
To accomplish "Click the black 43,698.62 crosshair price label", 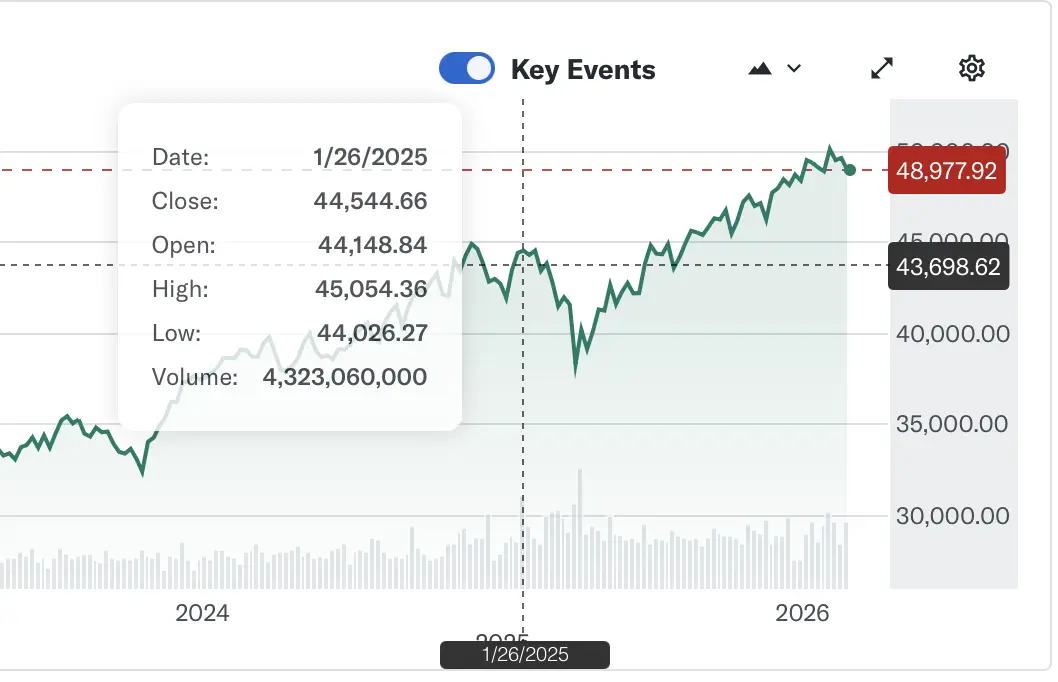I will tap(948, 267).
